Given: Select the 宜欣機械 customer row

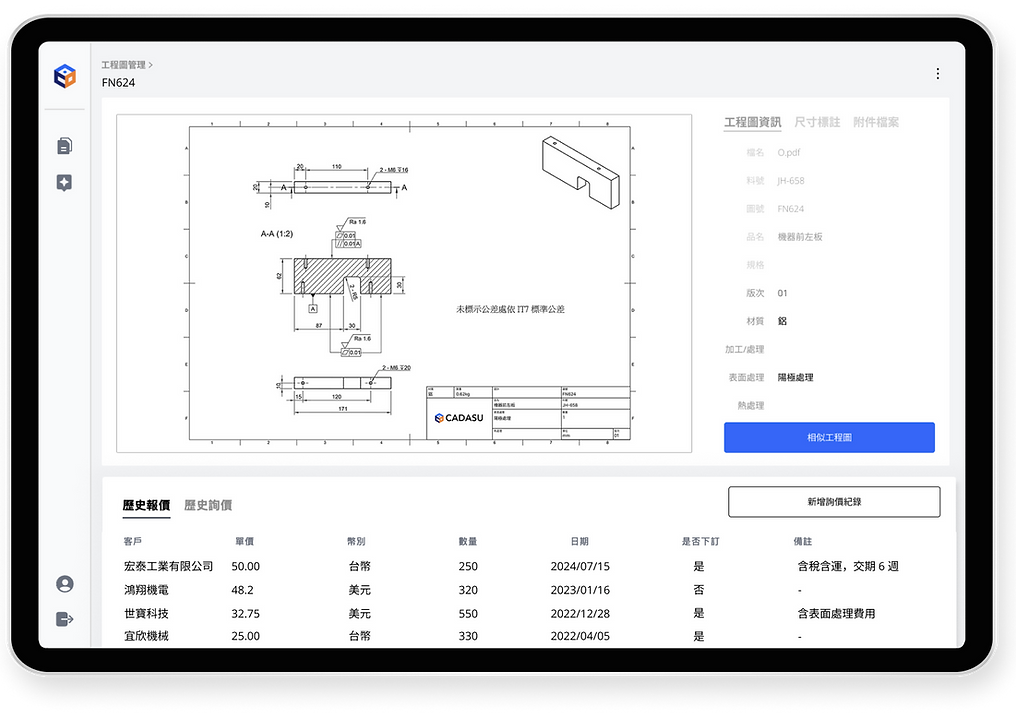Looking at the screenshot, I should (529, 636).
